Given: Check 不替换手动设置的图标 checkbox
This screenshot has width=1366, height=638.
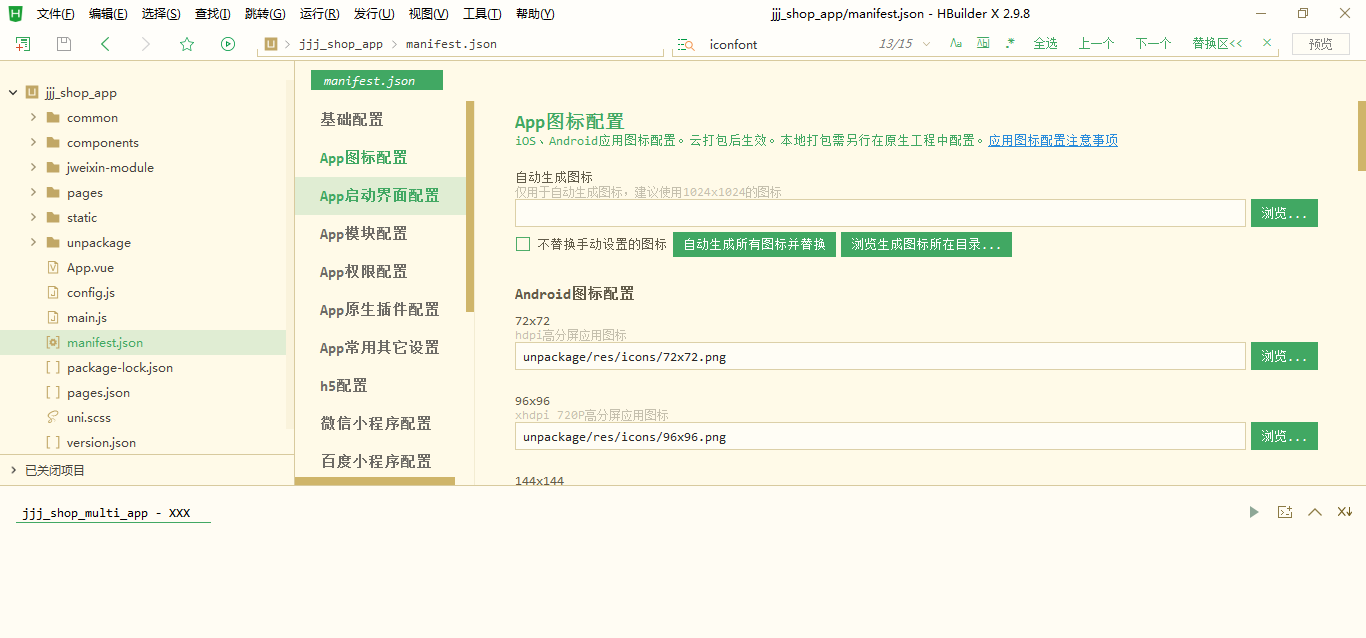Looking at the screenshot, I should click(x=523, y=244).
